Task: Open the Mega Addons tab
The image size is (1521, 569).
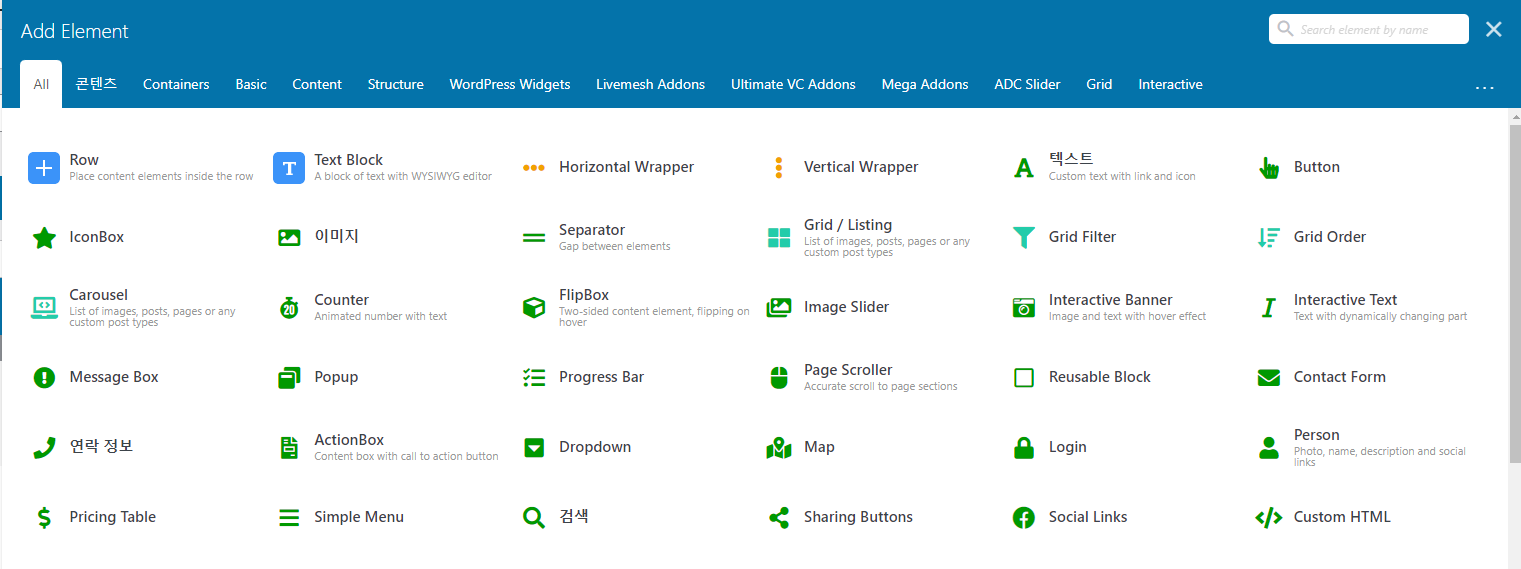Action: coord(925,84)
